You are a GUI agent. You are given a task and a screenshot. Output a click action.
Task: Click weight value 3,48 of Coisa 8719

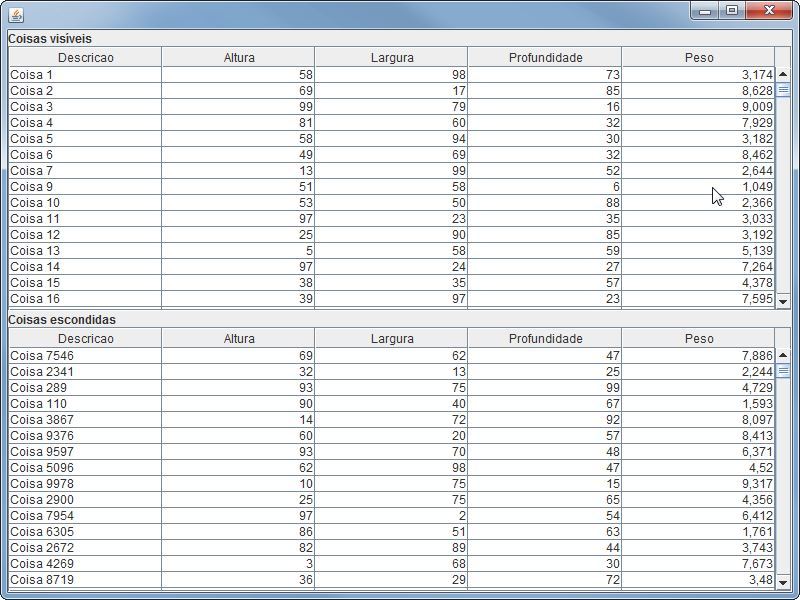[x=698, y=580]
